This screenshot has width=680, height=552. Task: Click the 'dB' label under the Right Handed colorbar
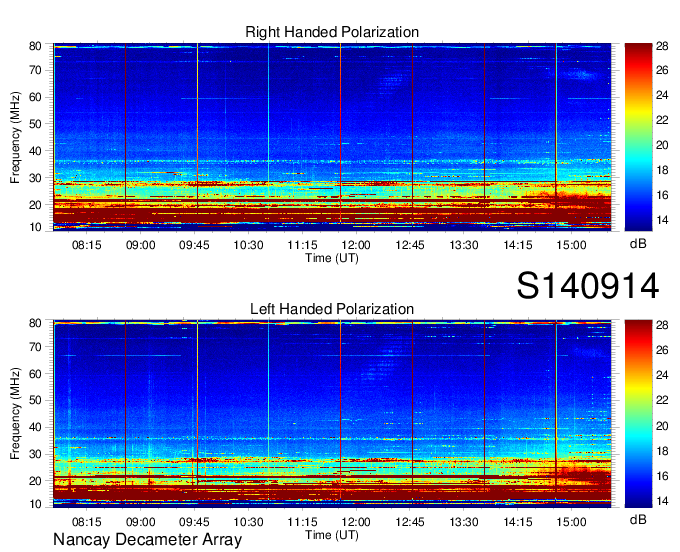[638, 244]
